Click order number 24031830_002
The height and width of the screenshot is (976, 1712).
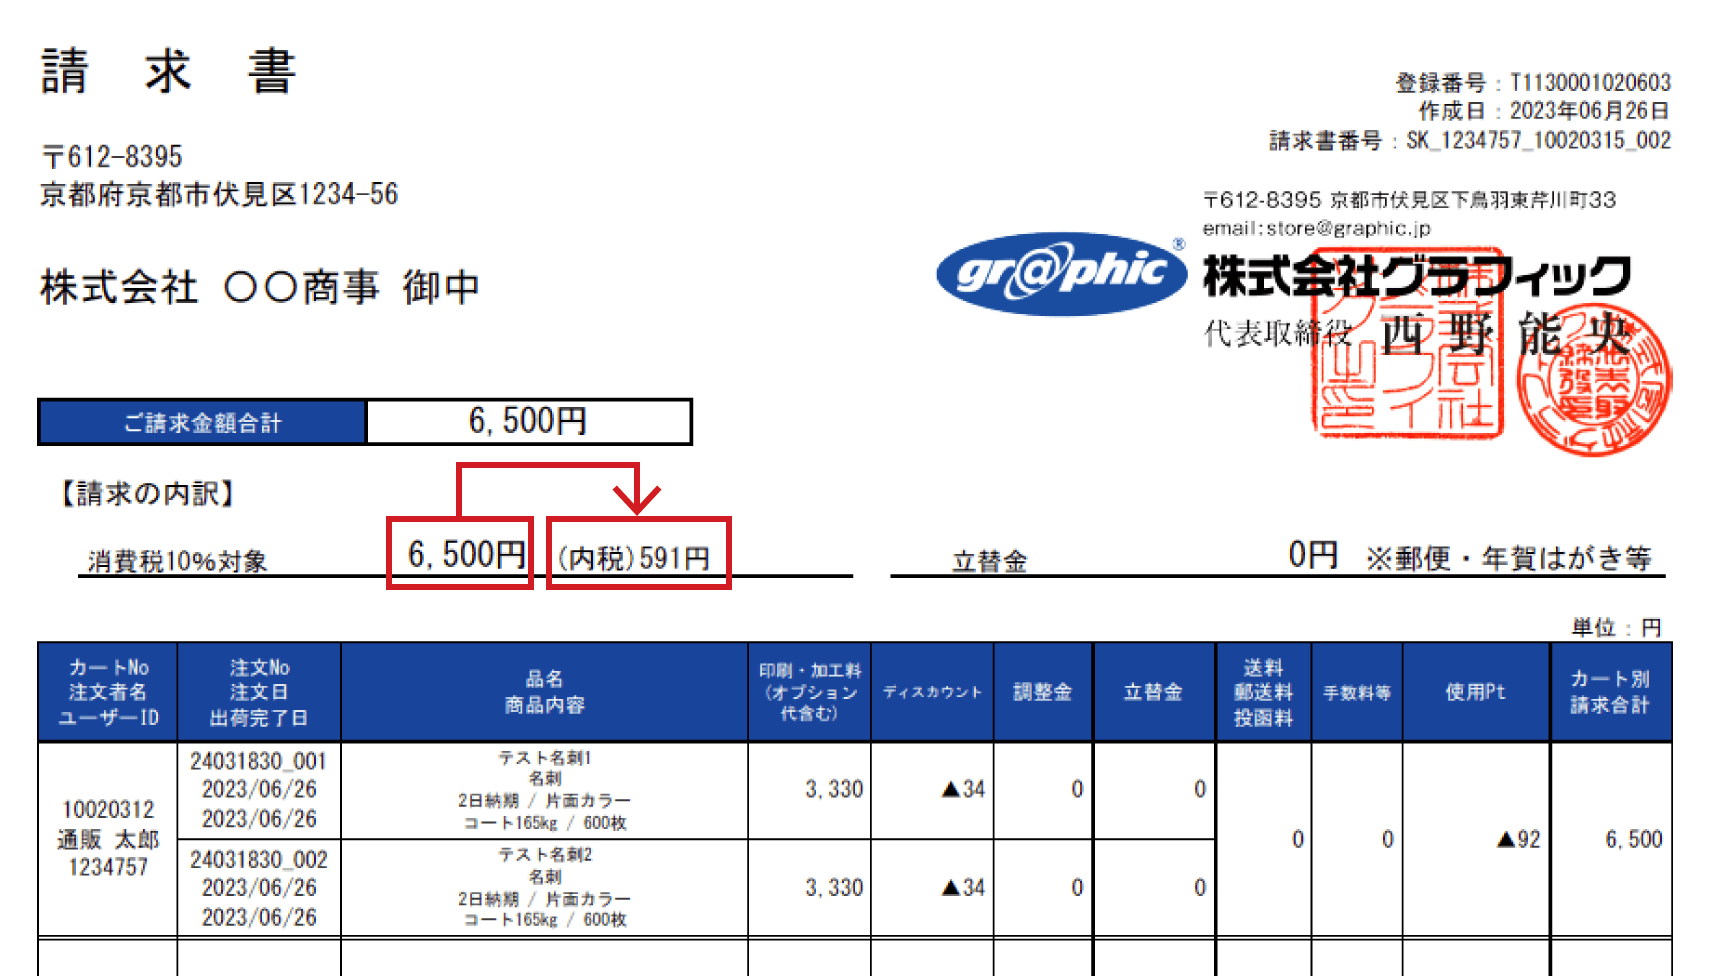point(259,859)
